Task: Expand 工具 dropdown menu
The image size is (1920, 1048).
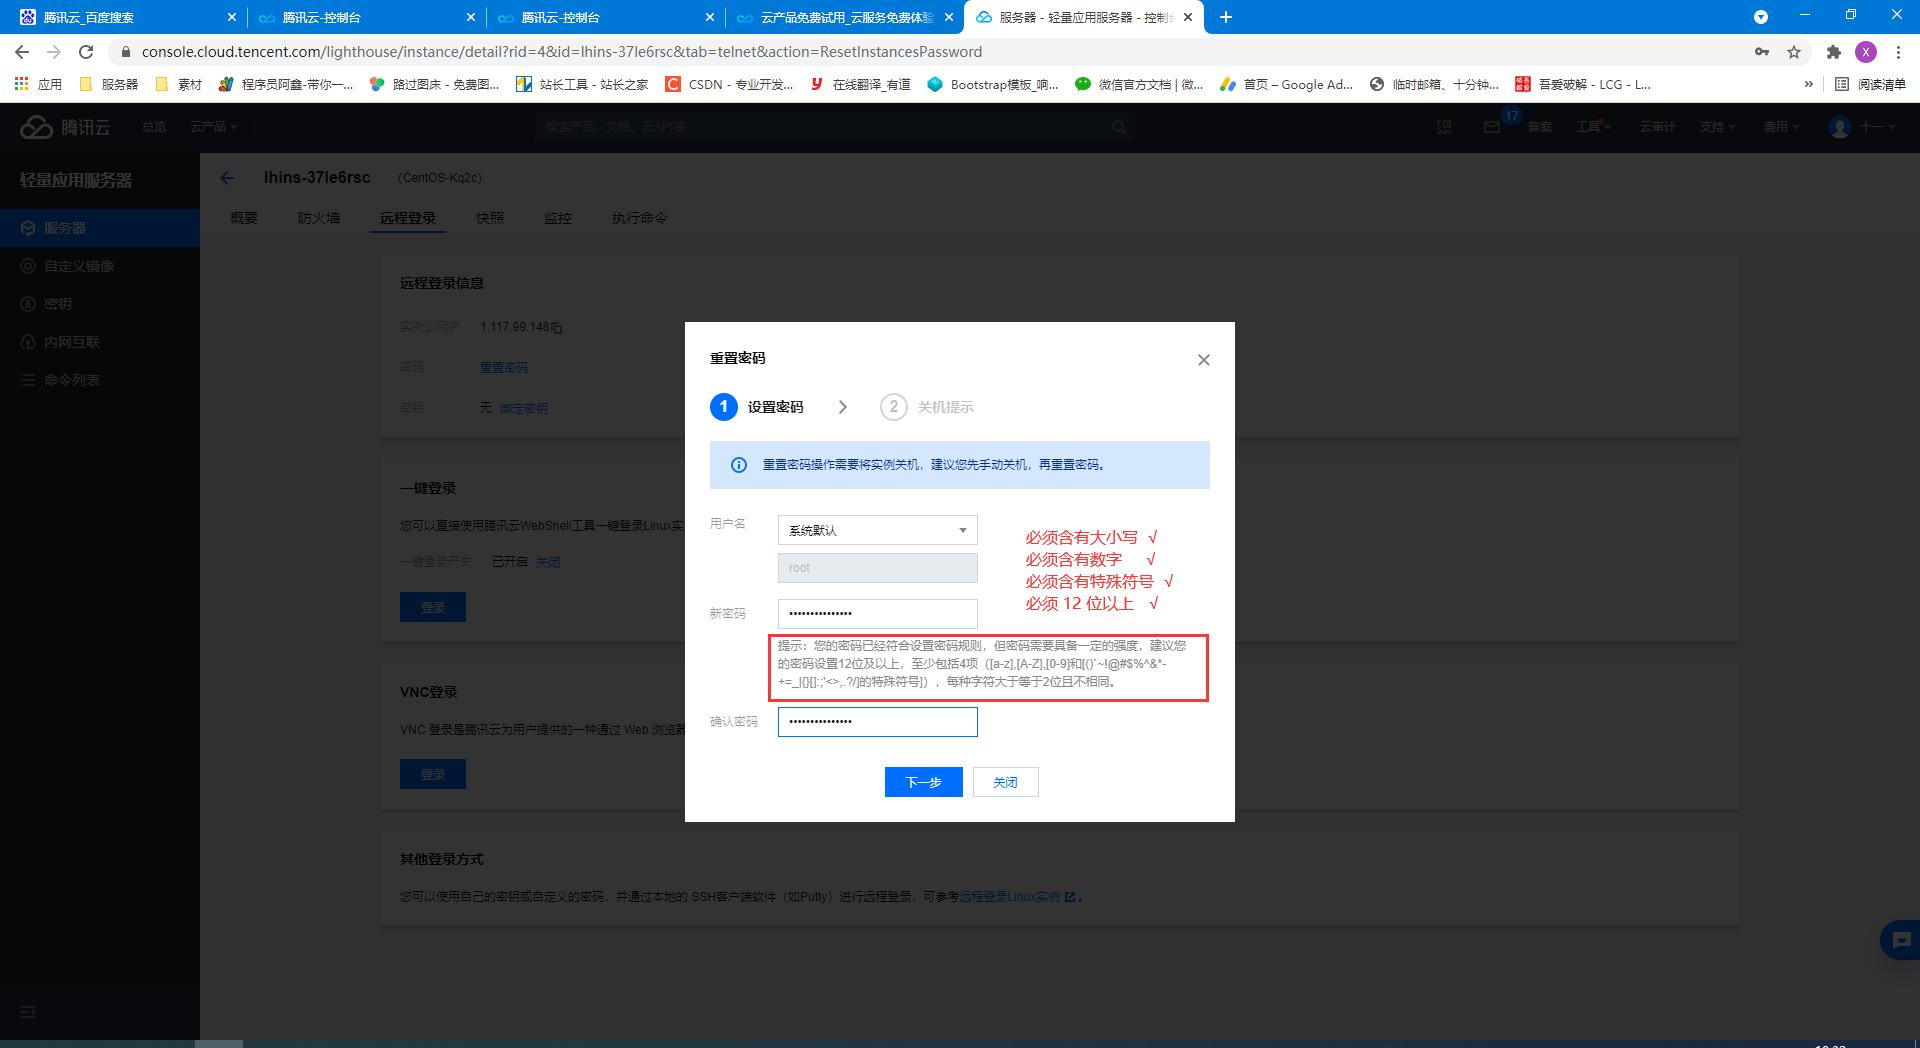Action: click(1593, 127)
